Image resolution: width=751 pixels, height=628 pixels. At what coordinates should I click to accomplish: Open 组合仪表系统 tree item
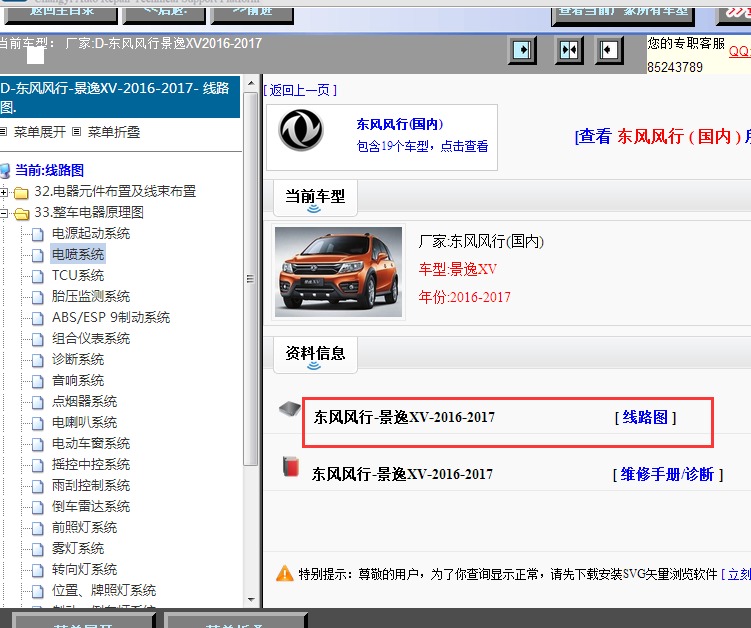point(91,339)
